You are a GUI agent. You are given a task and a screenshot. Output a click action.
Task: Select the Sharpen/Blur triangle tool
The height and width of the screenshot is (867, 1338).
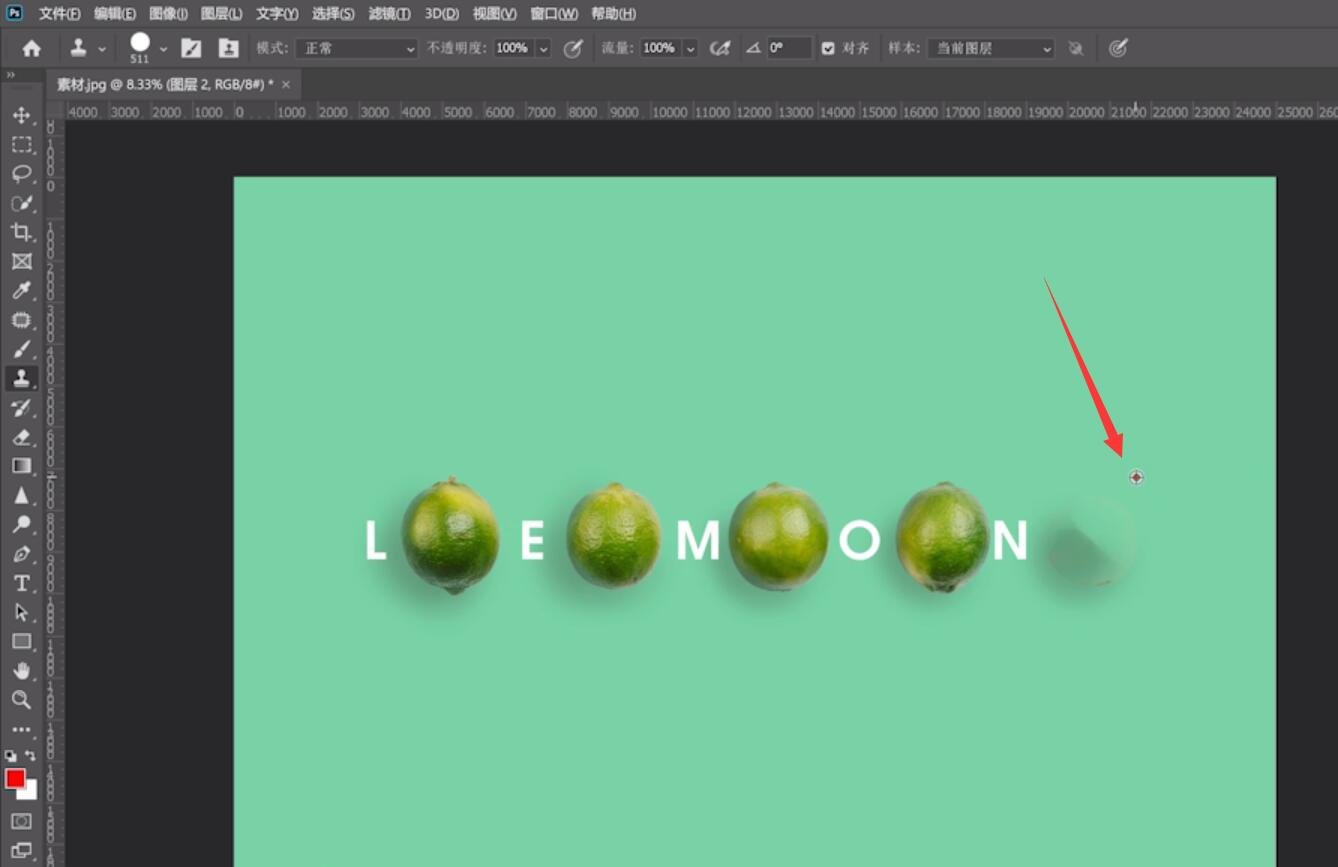point(21,495)
